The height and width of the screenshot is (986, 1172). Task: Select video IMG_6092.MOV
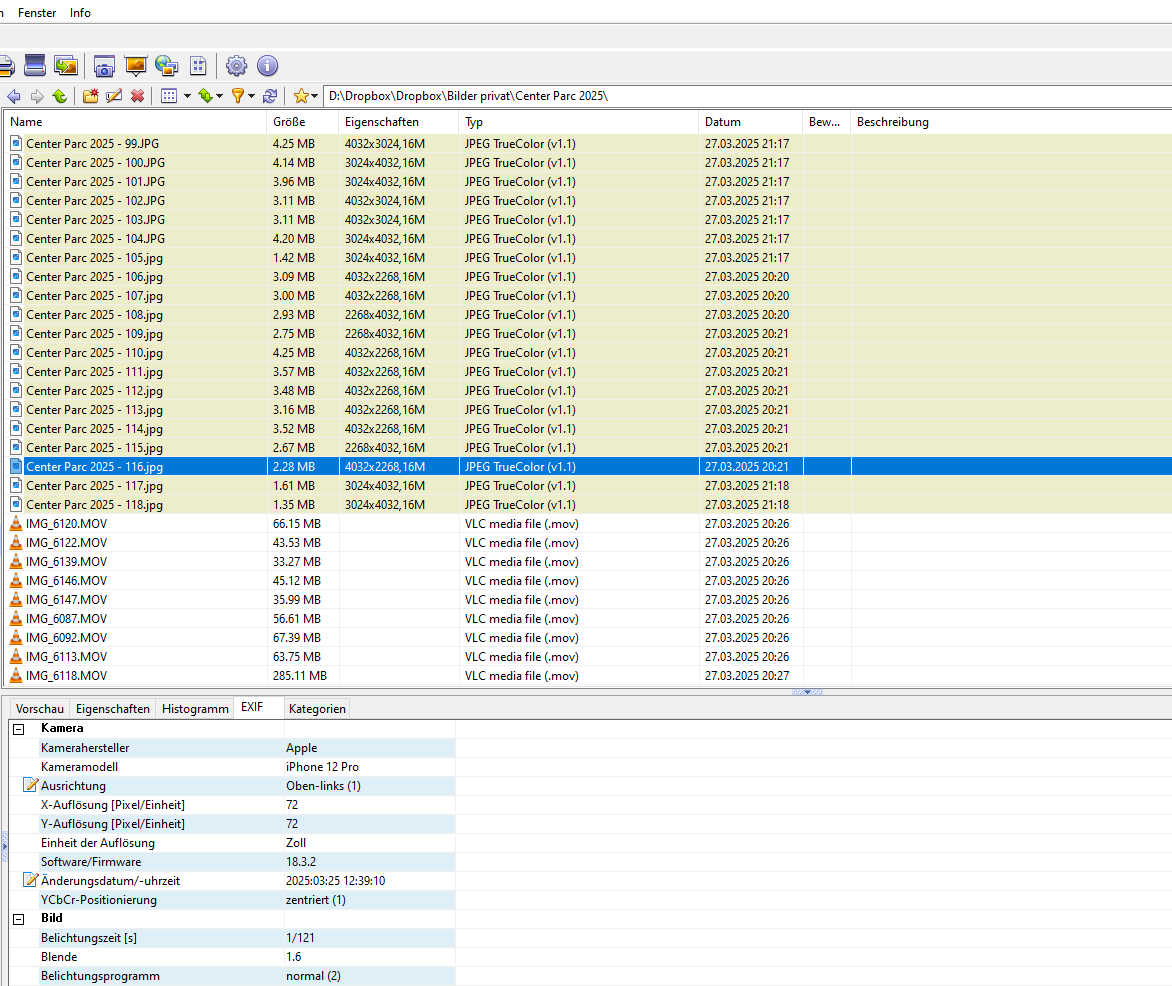(66, 638)
